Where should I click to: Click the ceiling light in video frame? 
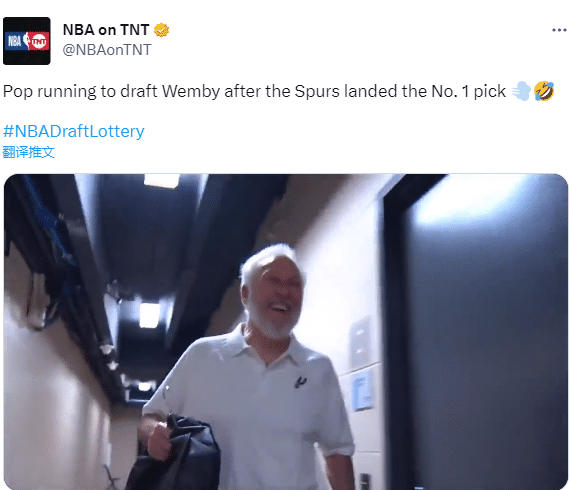tap(150, 315)
